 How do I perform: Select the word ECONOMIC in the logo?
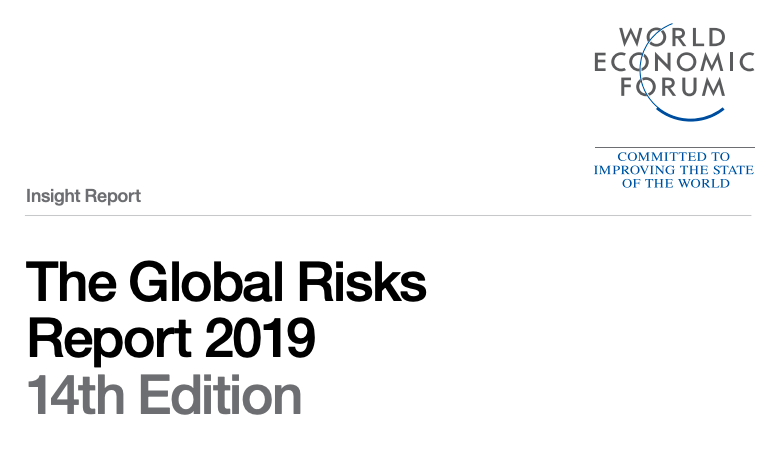tap(674, 62)
